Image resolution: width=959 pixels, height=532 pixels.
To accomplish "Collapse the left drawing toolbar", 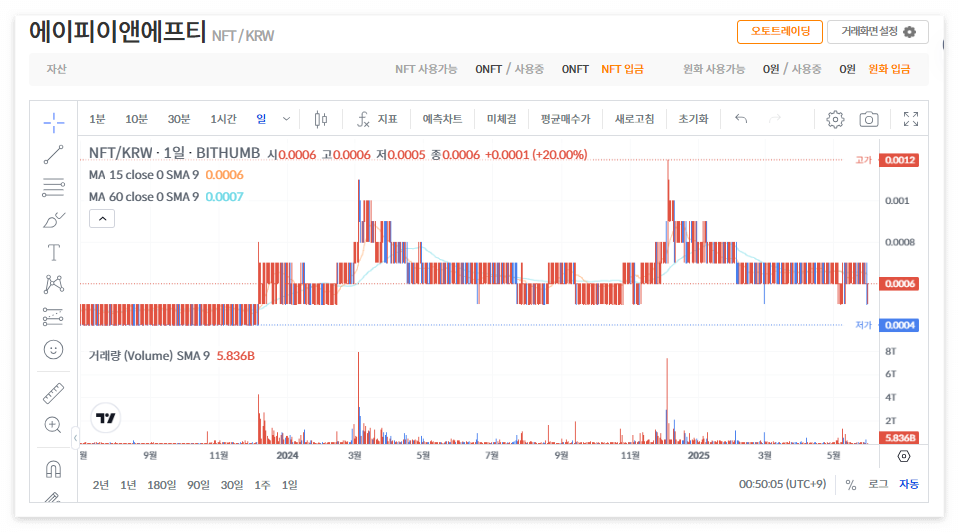I will pos(75,438).
